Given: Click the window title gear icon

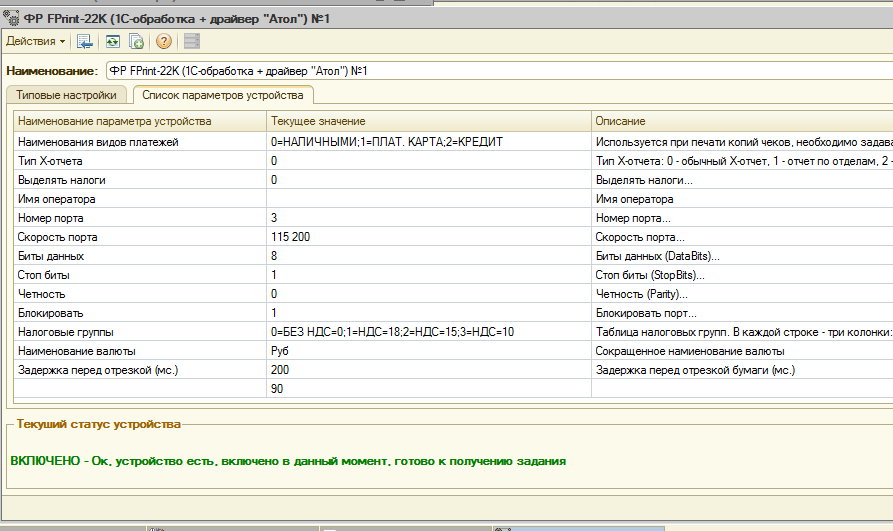Looking at the screenshot, I should 11,18.
